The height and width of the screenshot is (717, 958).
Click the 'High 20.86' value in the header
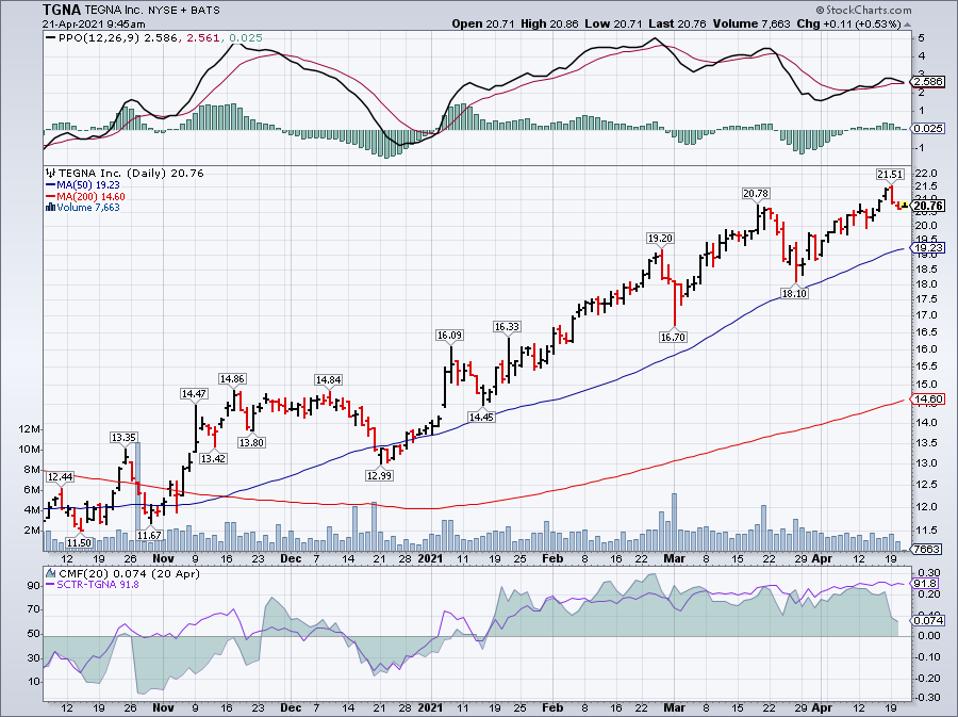[x=549, y=24]
